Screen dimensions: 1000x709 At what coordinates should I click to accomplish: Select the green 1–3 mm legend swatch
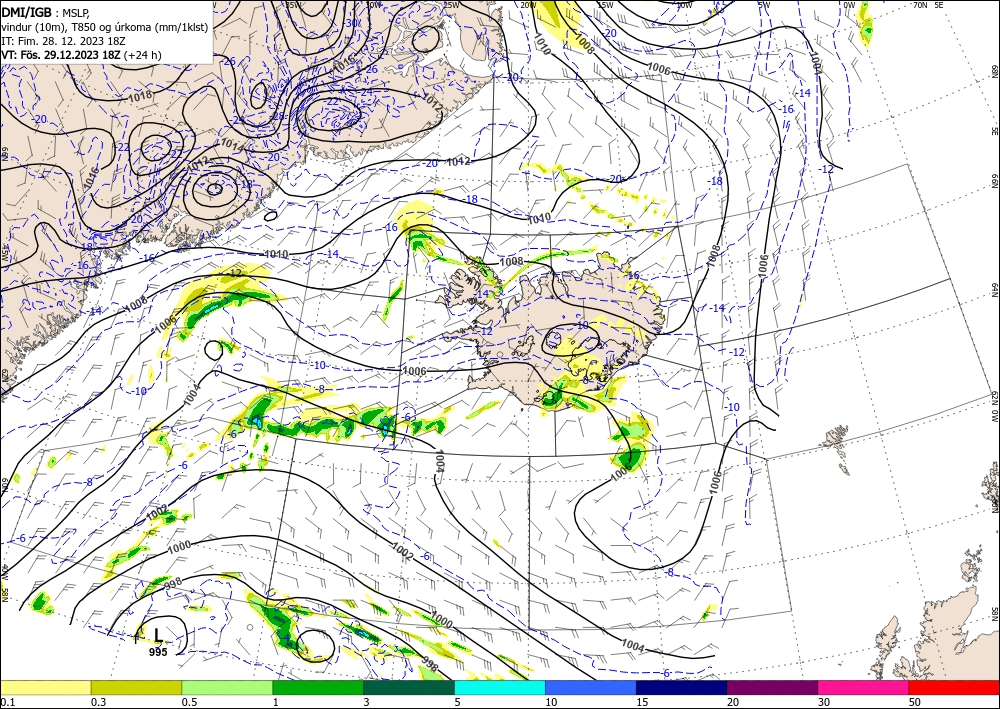point(318,687)
